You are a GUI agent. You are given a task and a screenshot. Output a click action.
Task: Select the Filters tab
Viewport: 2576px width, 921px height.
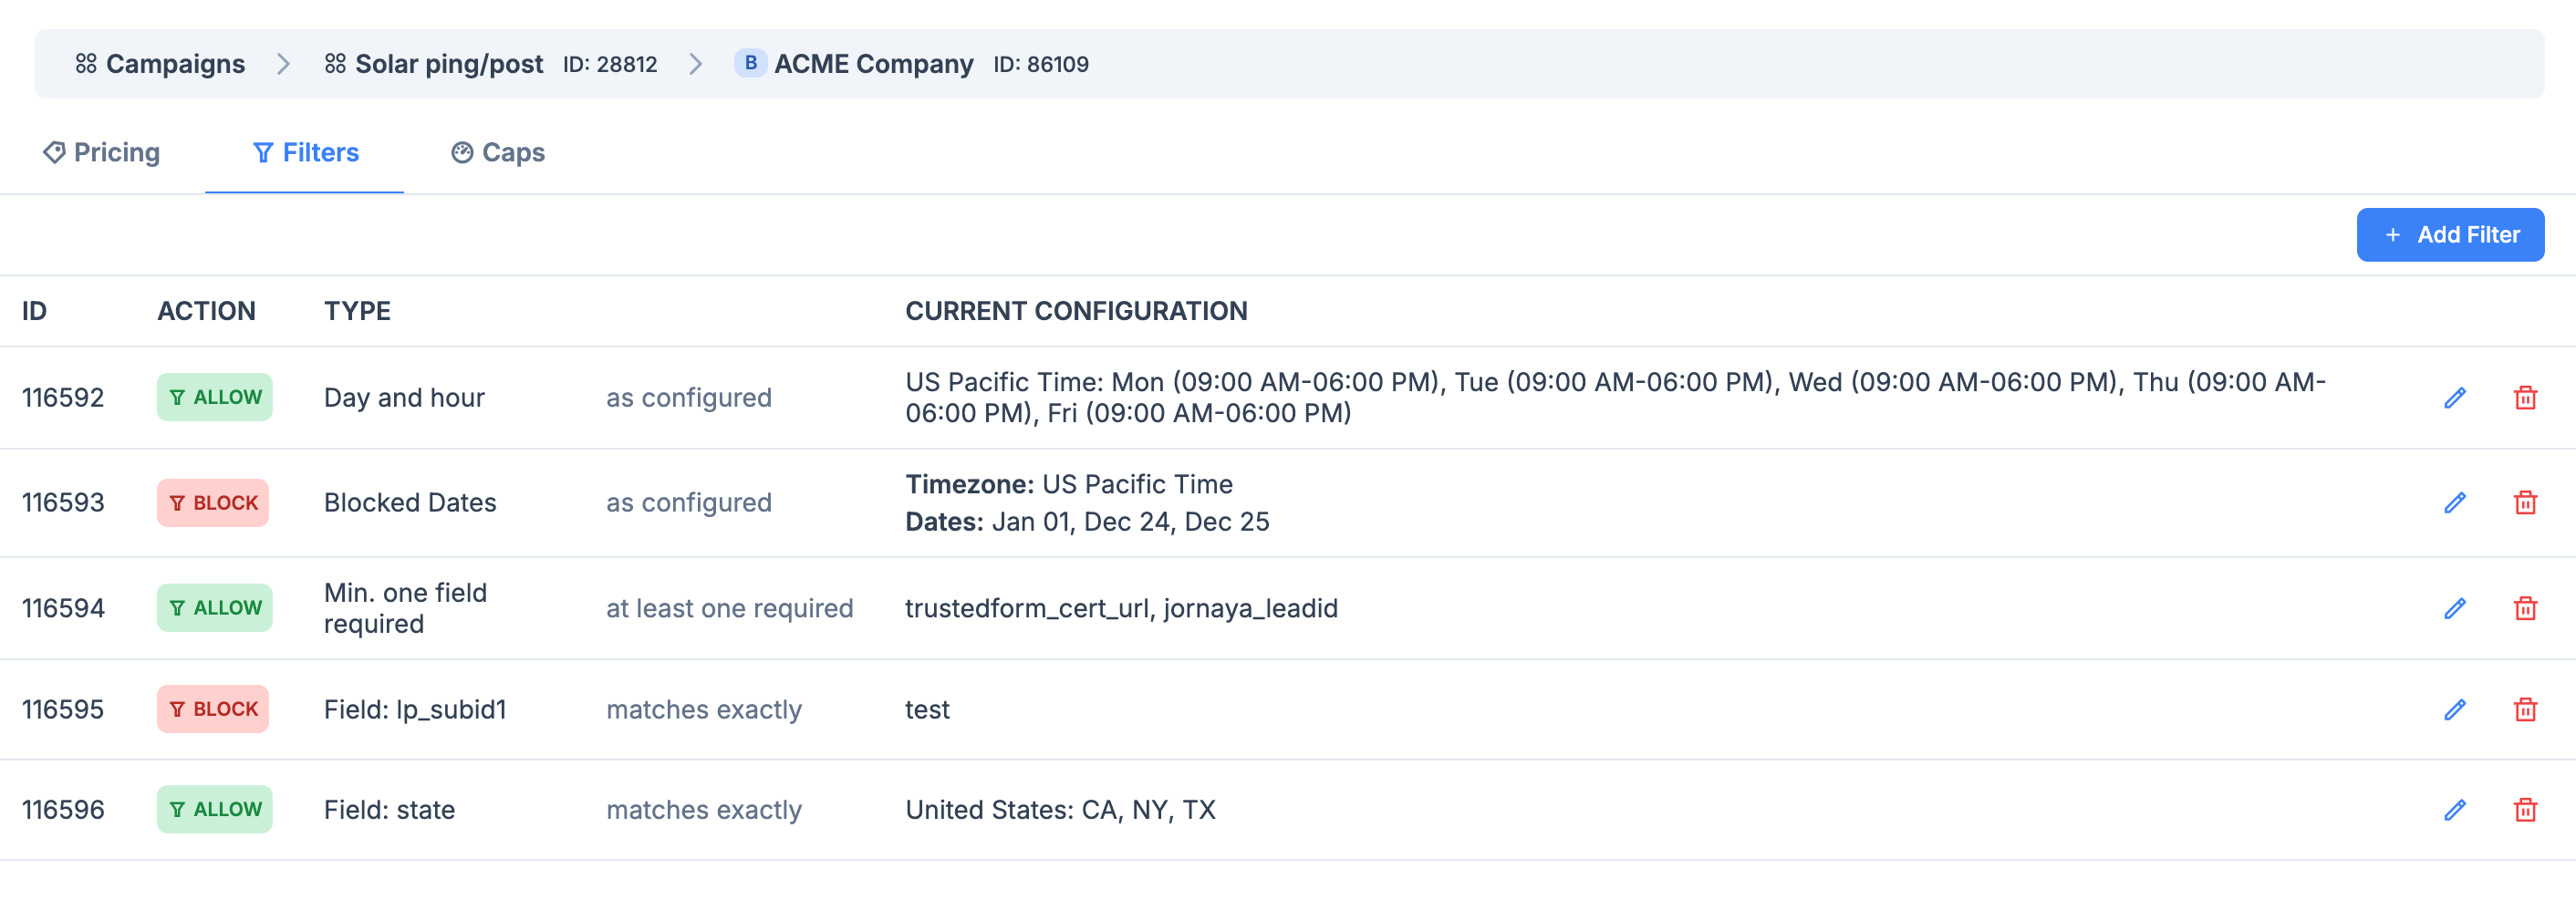click(305, 153)
